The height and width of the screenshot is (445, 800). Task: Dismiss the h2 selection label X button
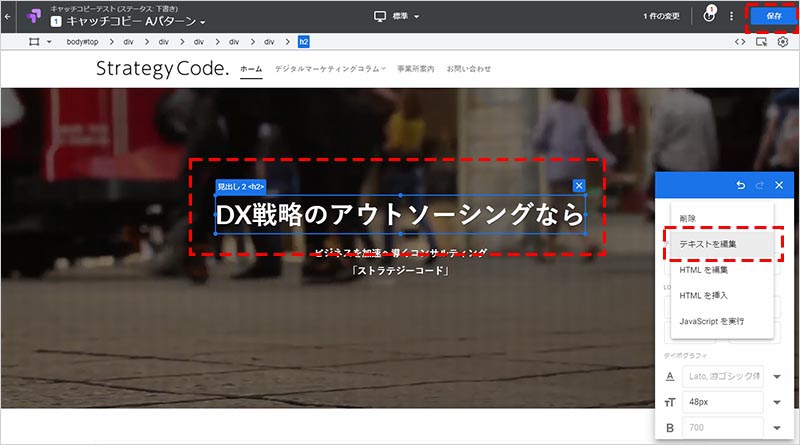[578, 186]
